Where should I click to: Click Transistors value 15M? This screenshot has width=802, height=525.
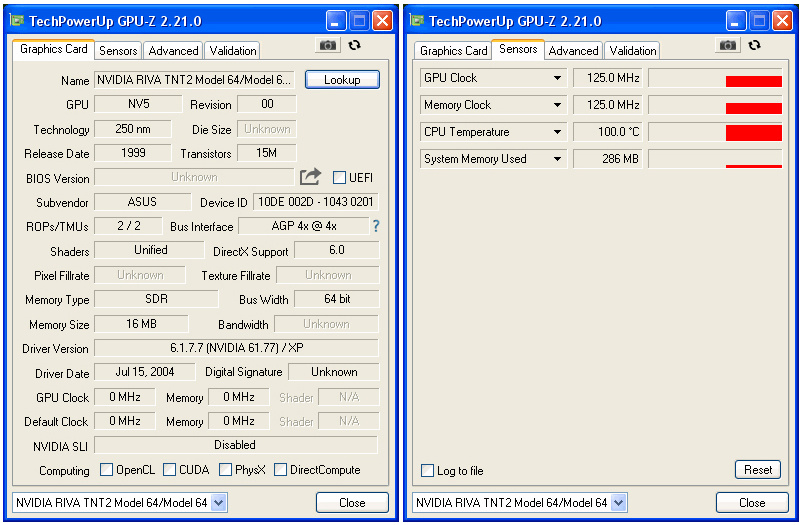266,153
